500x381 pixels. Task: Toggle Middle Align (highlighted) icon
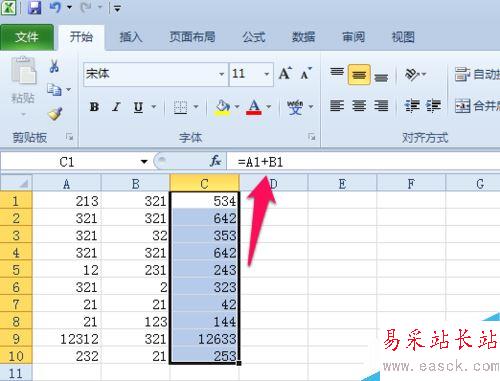(x=359, y=75)
